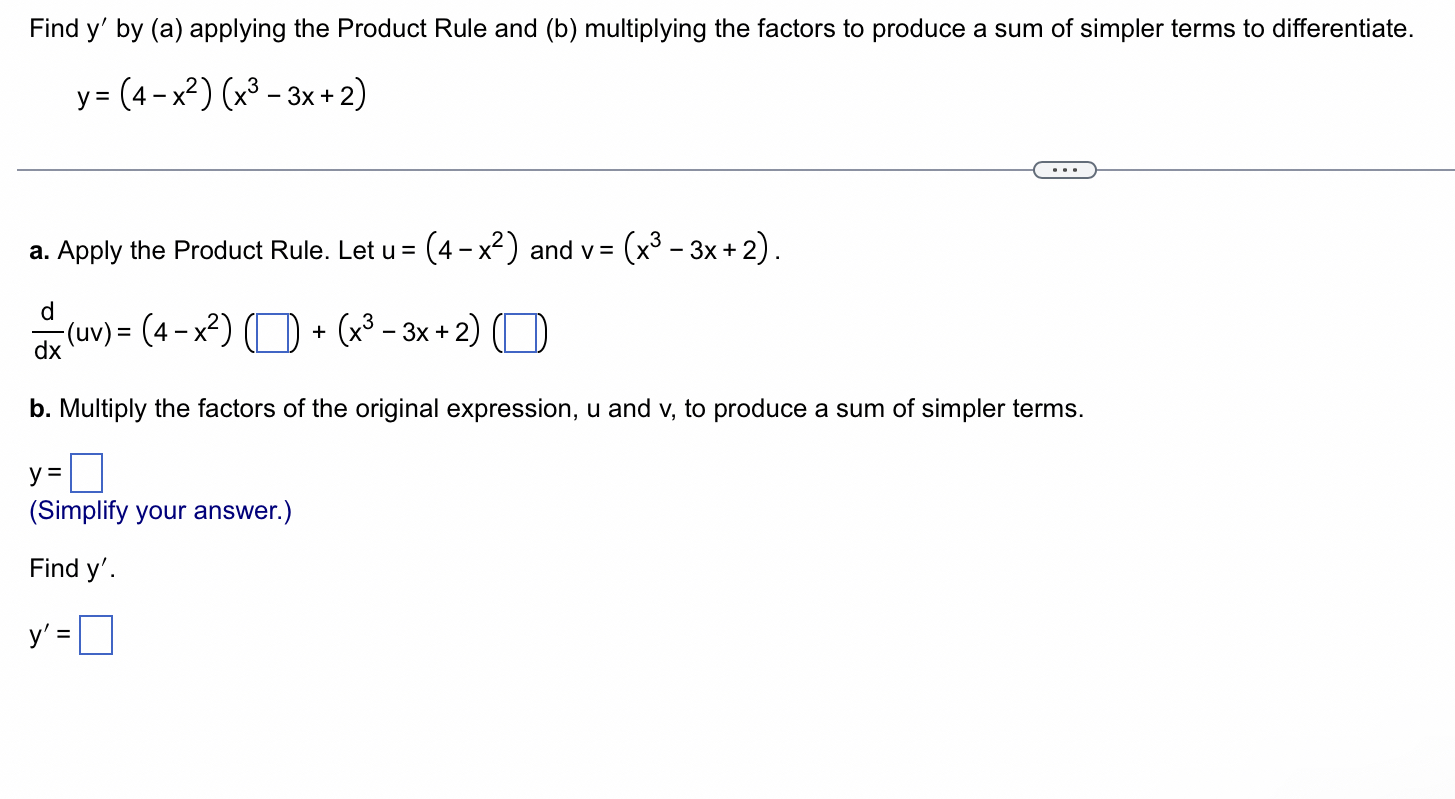Click the part b instruction text
This screenshot has width=1455, height=799.
coord(556,408)
